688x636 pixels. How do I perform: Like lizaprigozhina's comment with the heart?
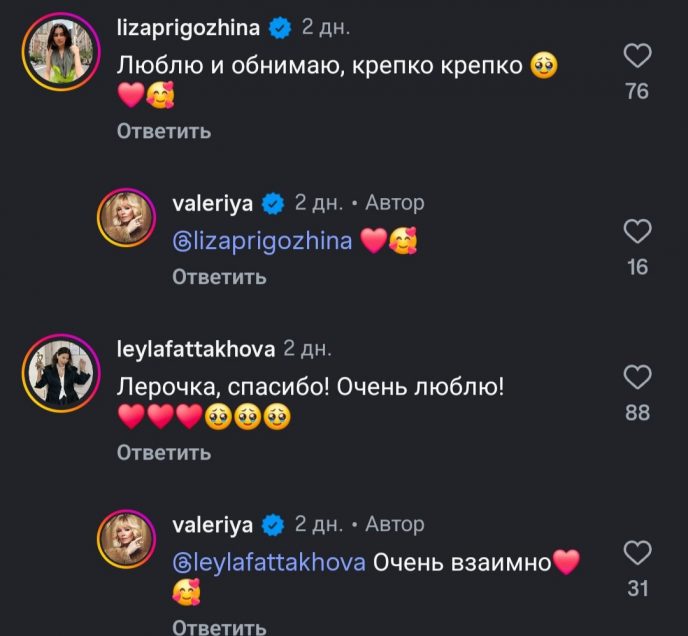(x=637, y=56)
